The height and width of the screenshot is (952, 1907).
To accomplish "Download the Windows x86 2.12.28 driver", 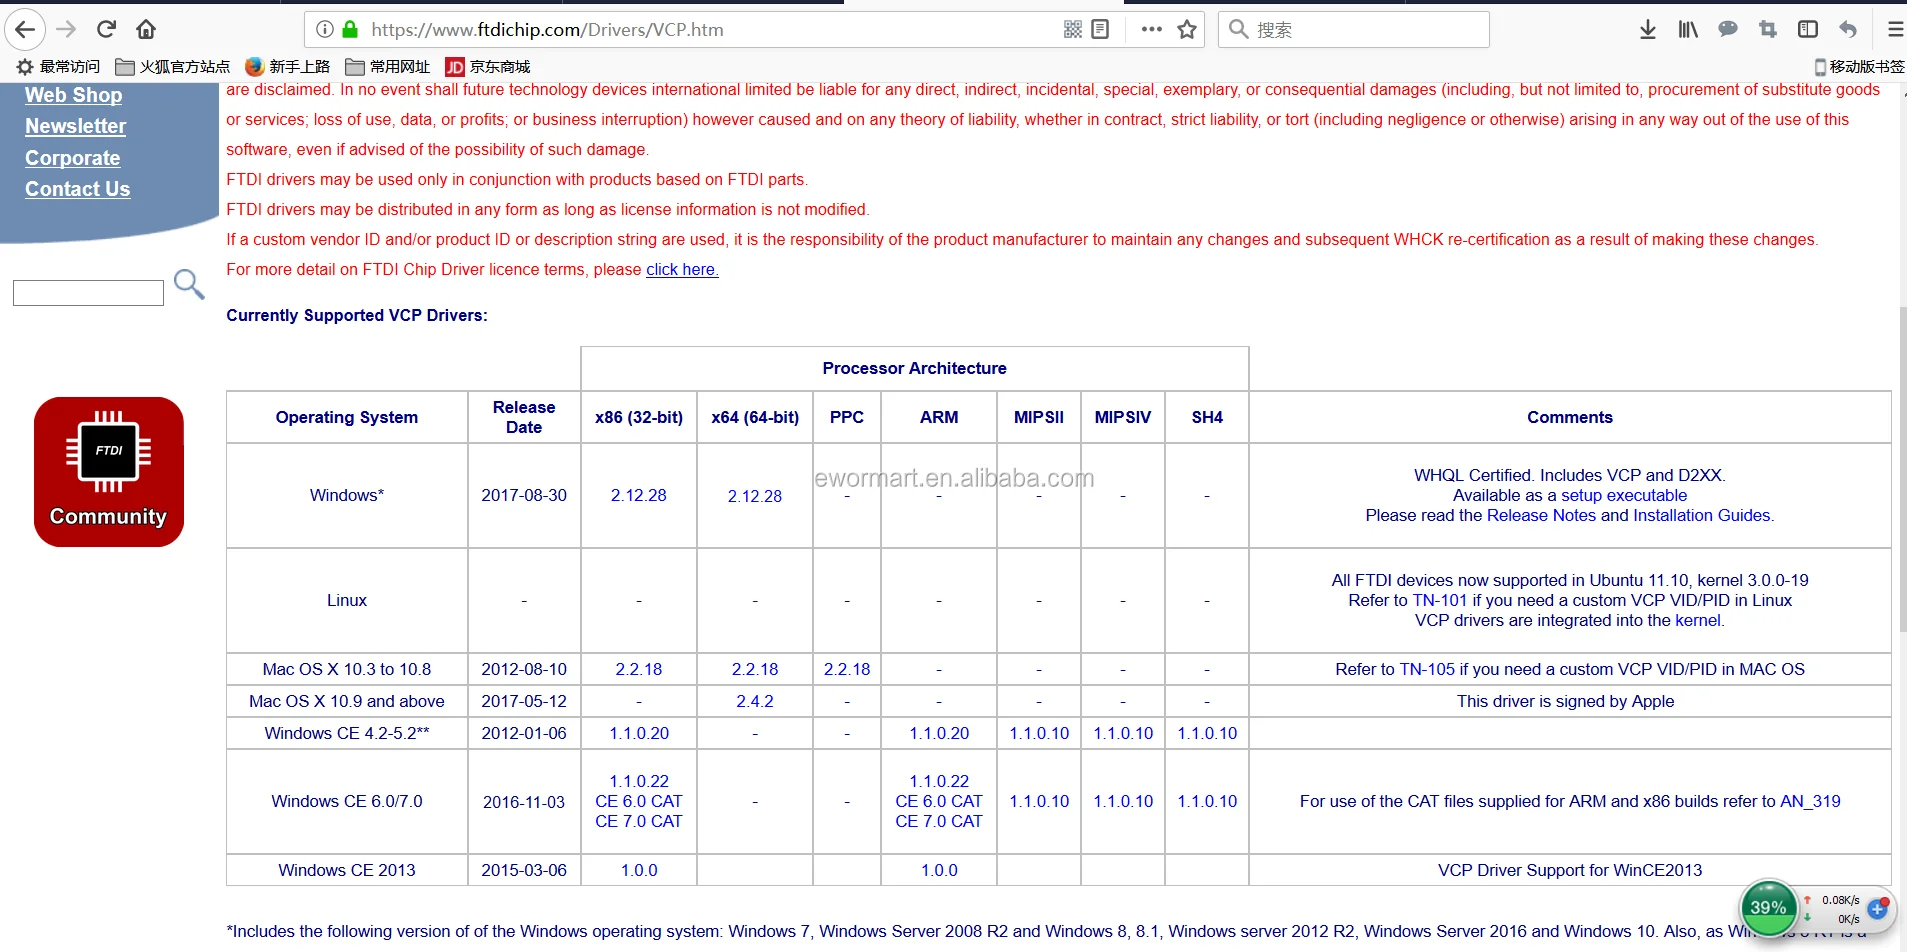I will tap(638, 495).
